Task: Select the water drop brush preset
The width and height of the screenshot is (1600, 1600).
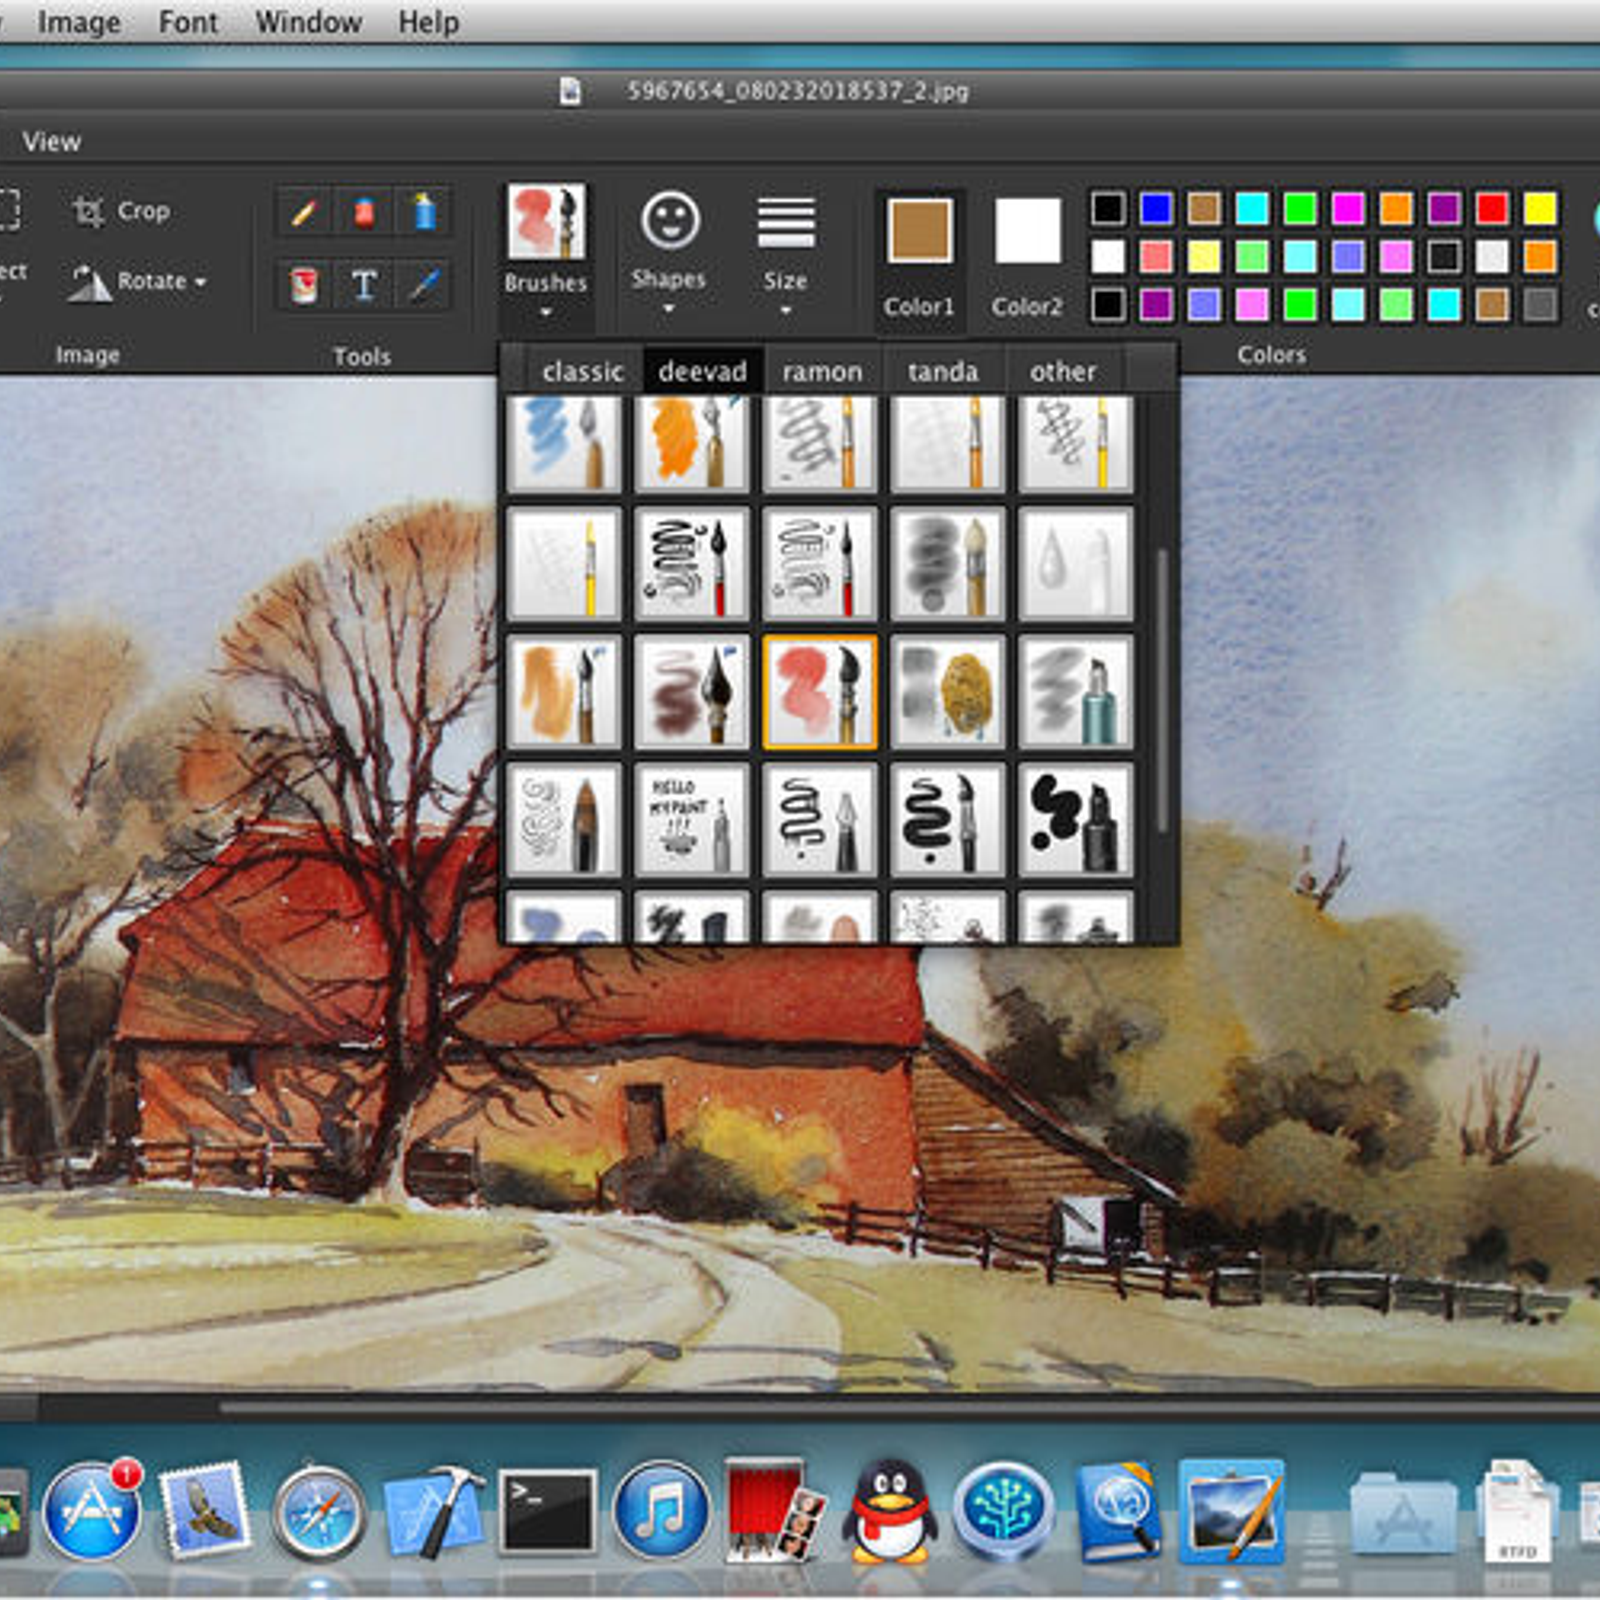Action: (1075, 564)
